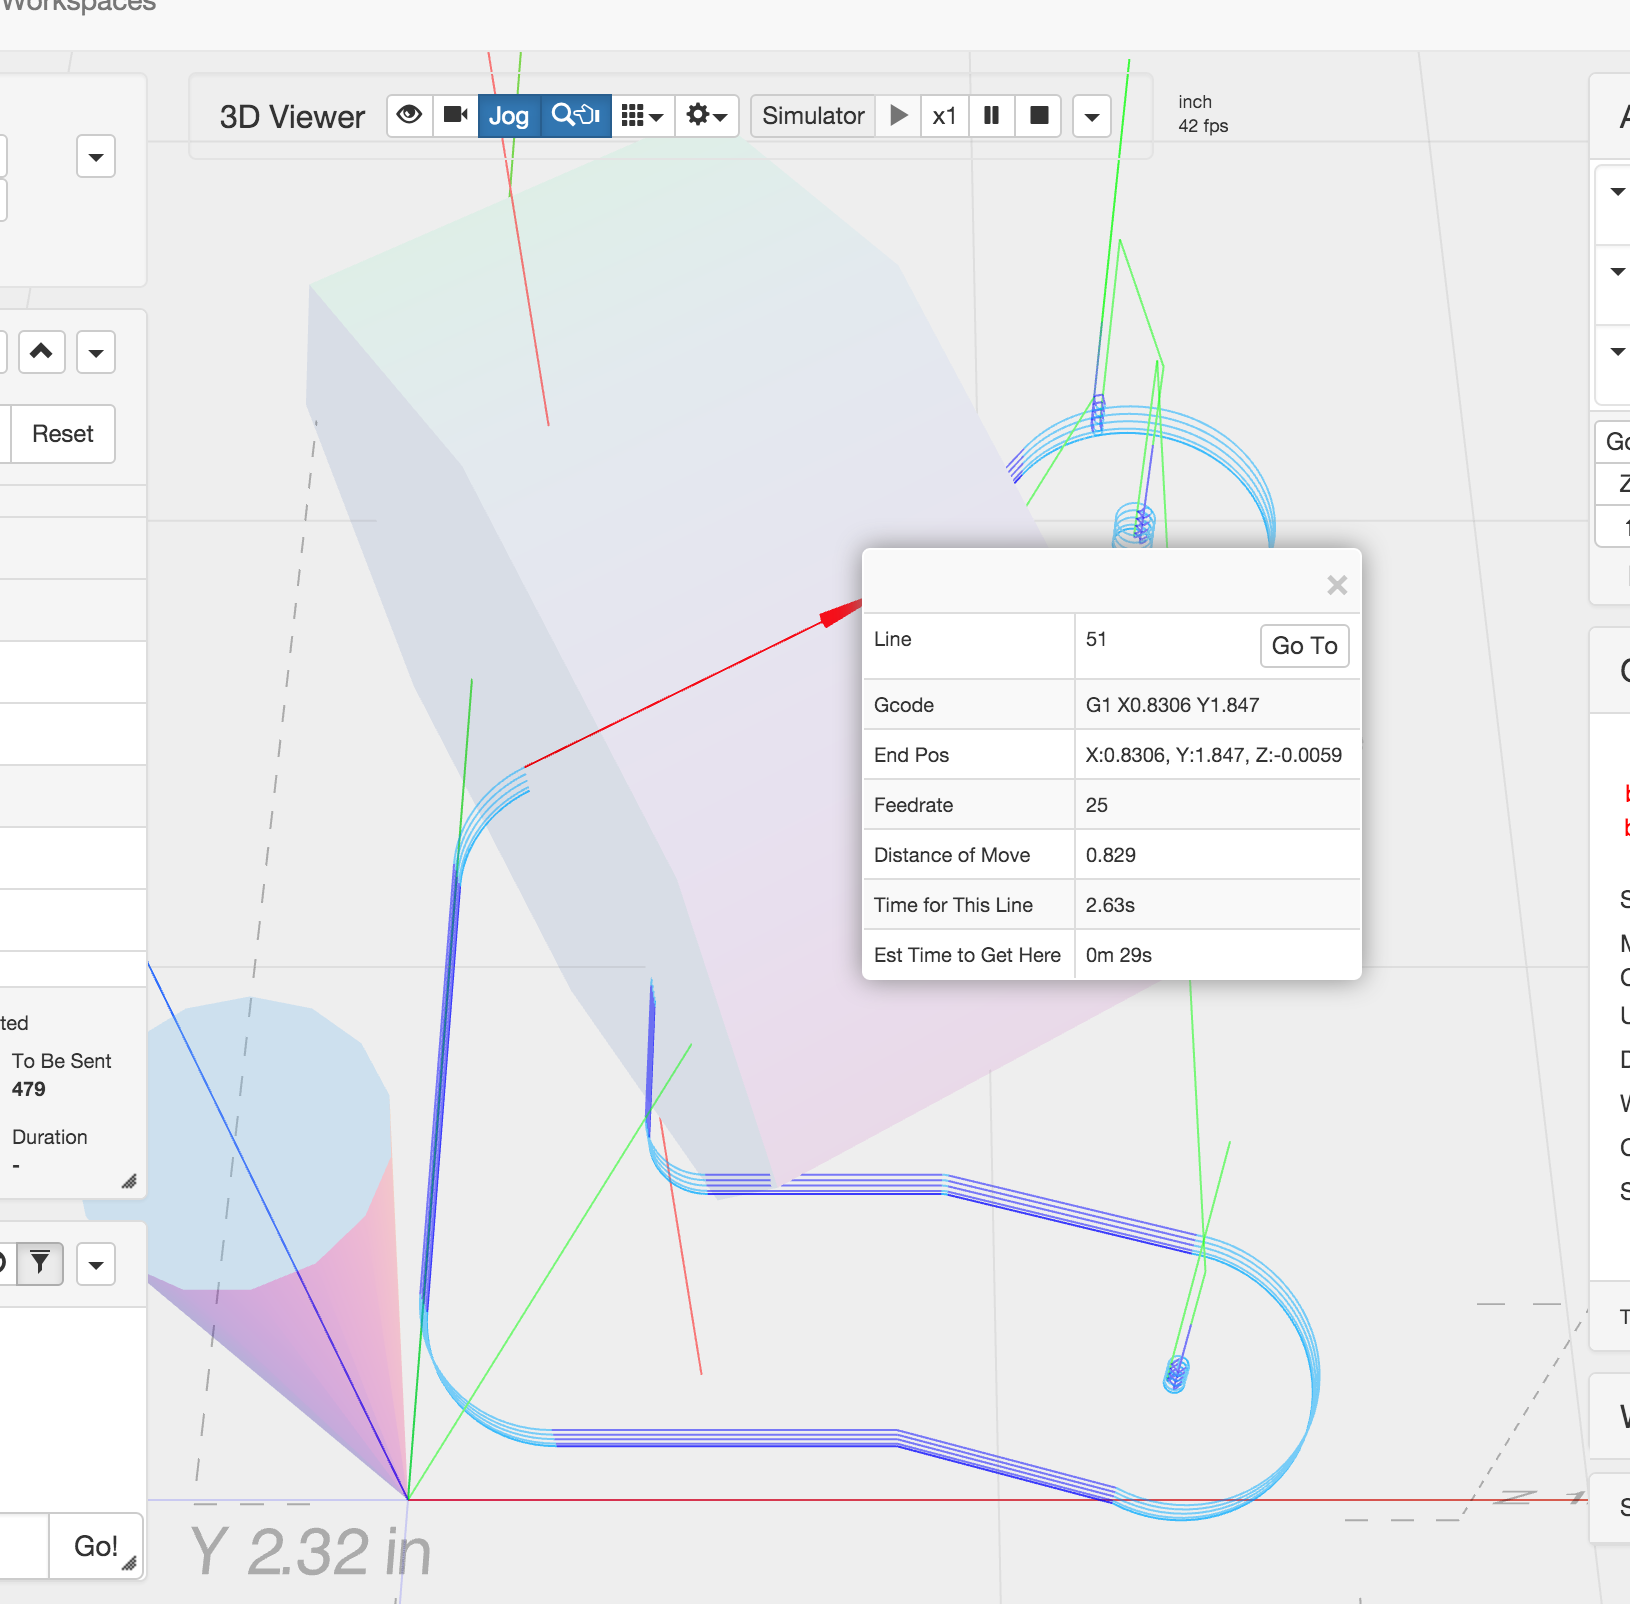
Task: Click the Reset button
Action: tap(62, 434)
